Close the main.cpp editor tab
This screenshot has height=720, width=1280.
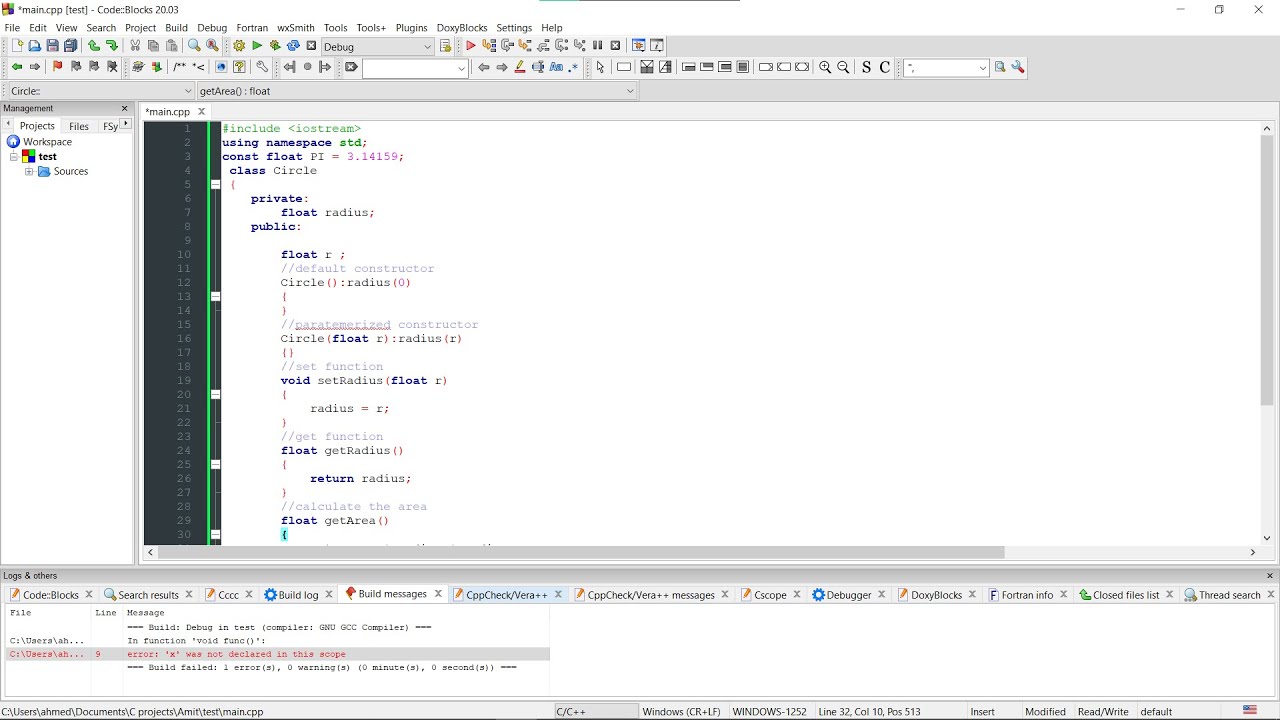(201, 112)
